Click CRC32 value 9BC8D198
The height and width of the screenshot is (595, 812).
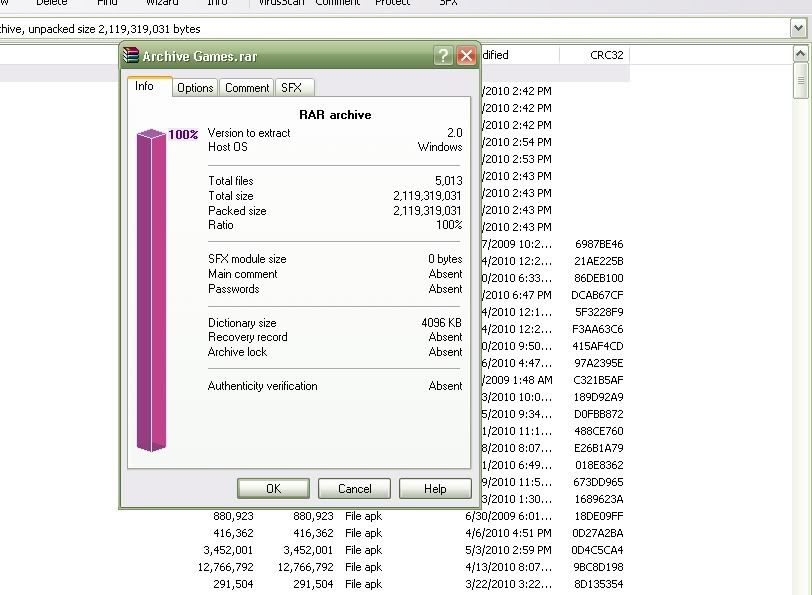598,567
